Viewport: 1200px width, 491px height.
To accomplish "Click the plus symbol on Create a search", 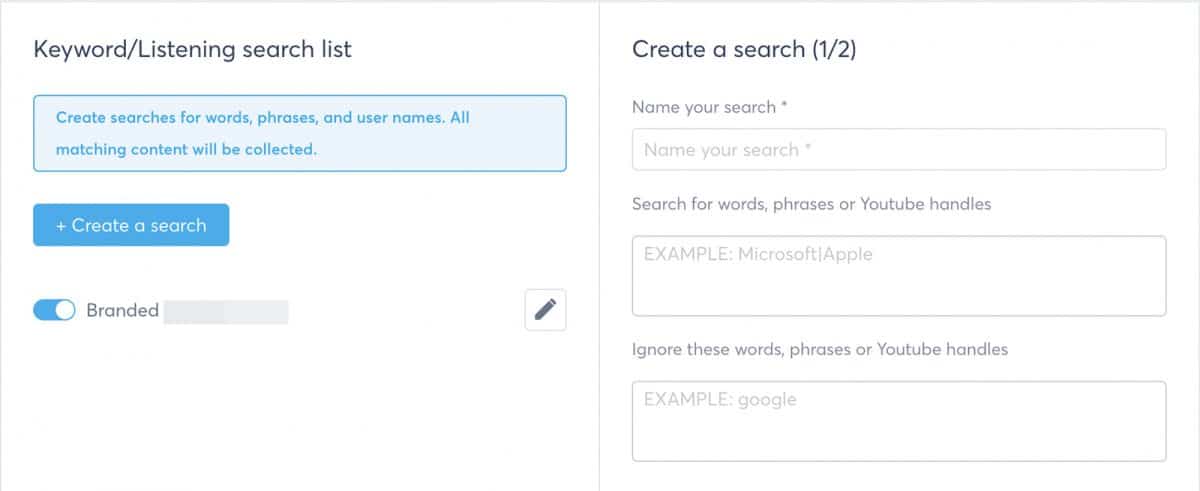I will (61, 225).
